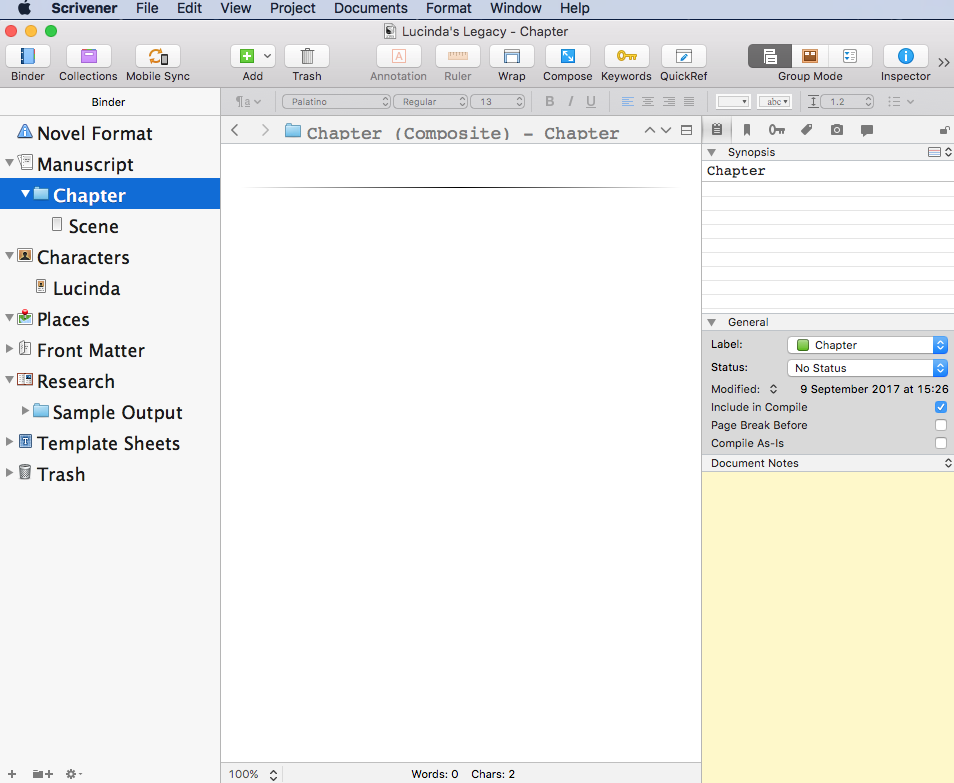Switch Group Mode to corkboard view
The width and height of the screenshot is (954, 783).
coord(810,57)
